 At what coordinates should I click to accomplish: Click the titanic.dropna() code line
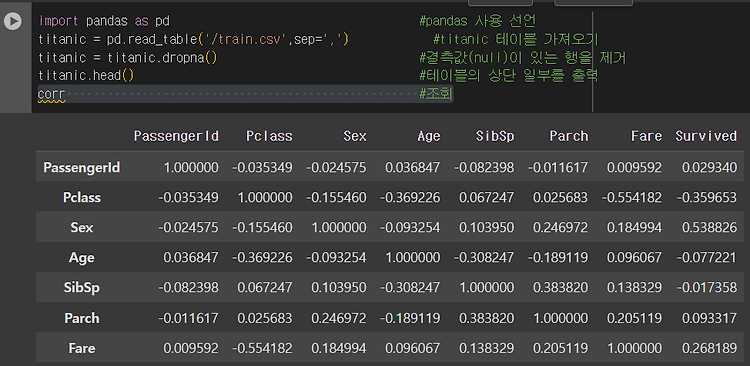[128, 58]
